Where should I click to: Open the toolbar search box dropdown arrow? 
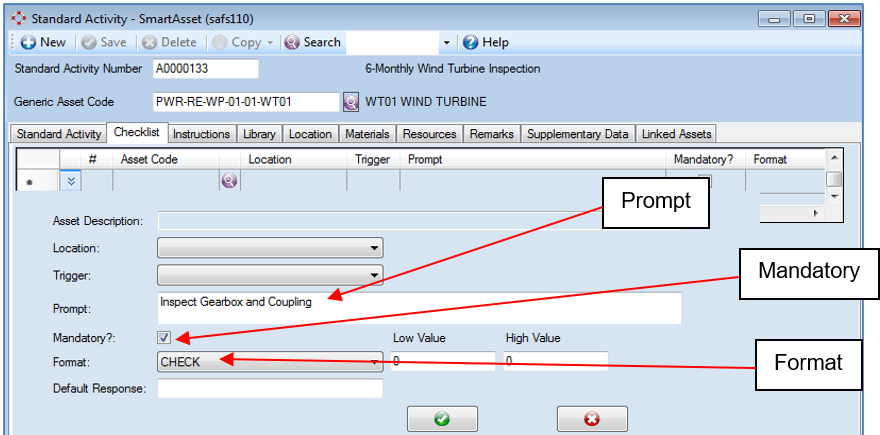(x=447, y=43)
